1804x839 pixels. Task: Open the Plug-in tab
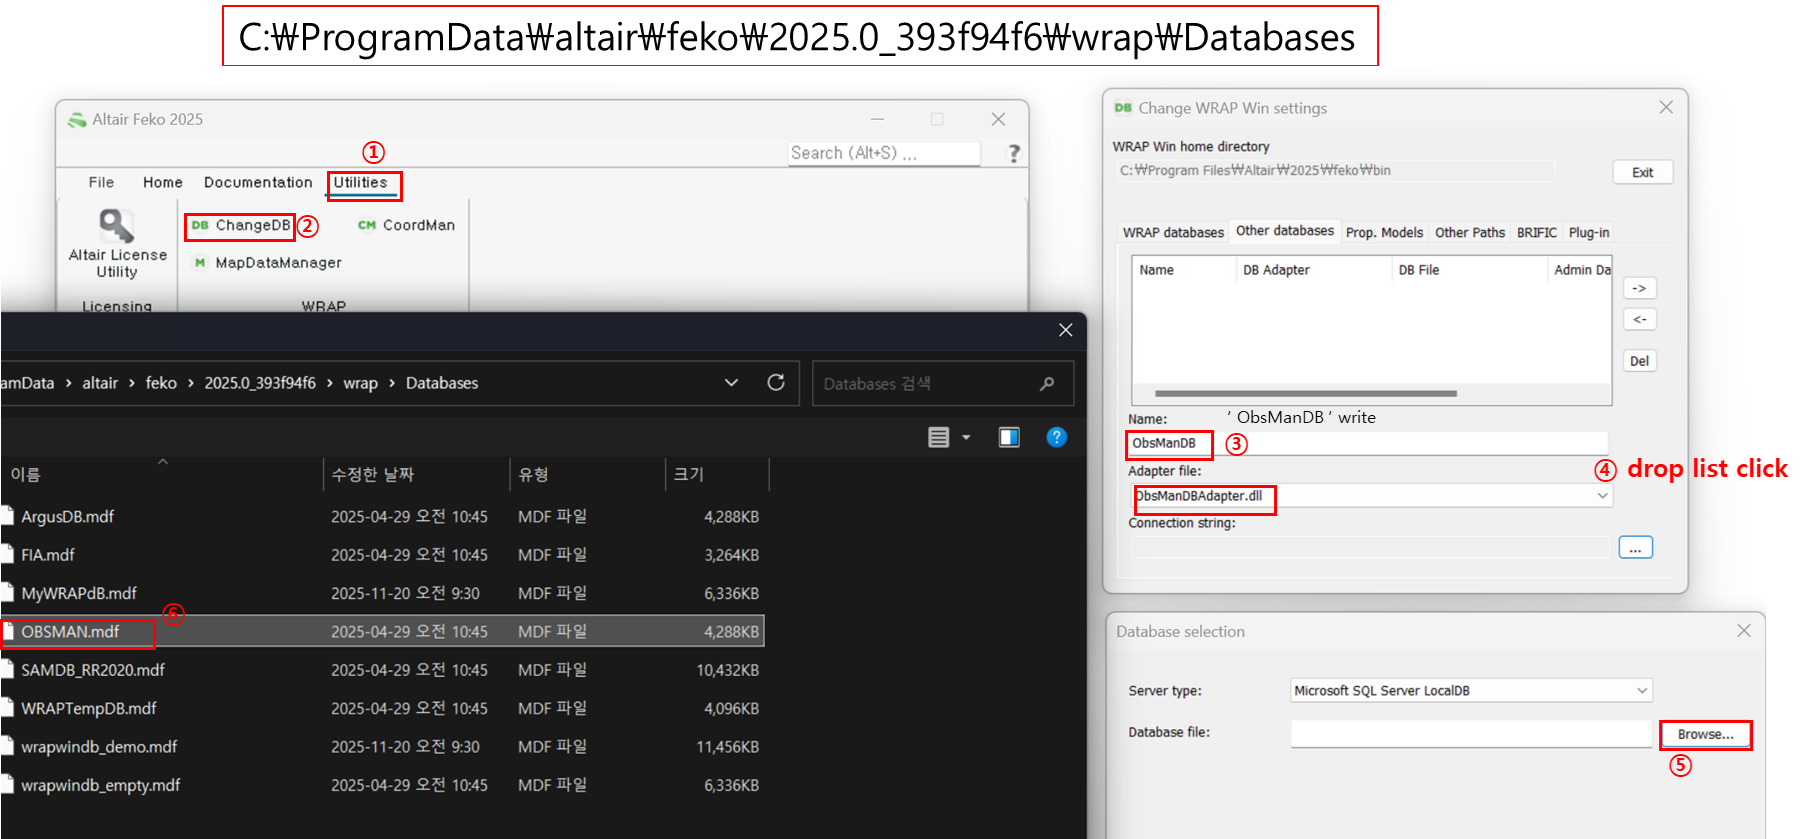point(1589,232)
